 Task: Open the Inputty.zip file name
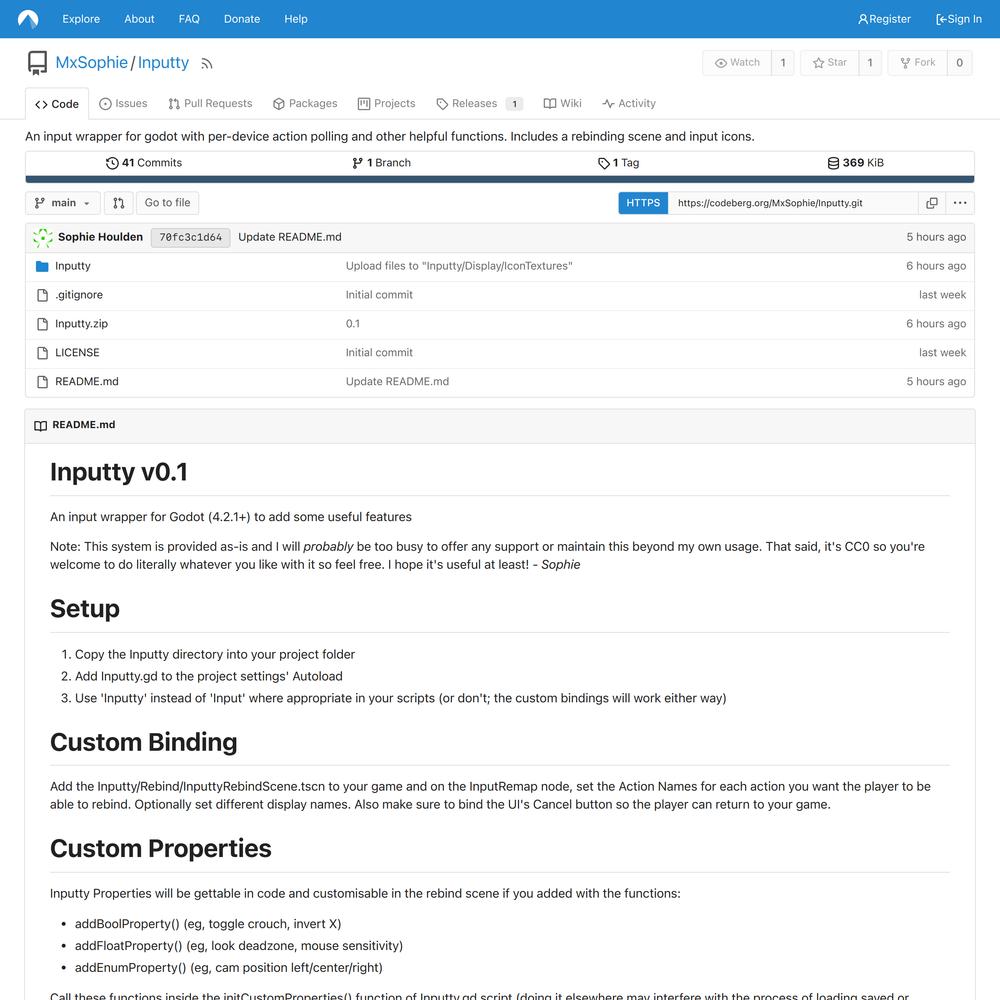pyautogui.click(x=82, y=324)
